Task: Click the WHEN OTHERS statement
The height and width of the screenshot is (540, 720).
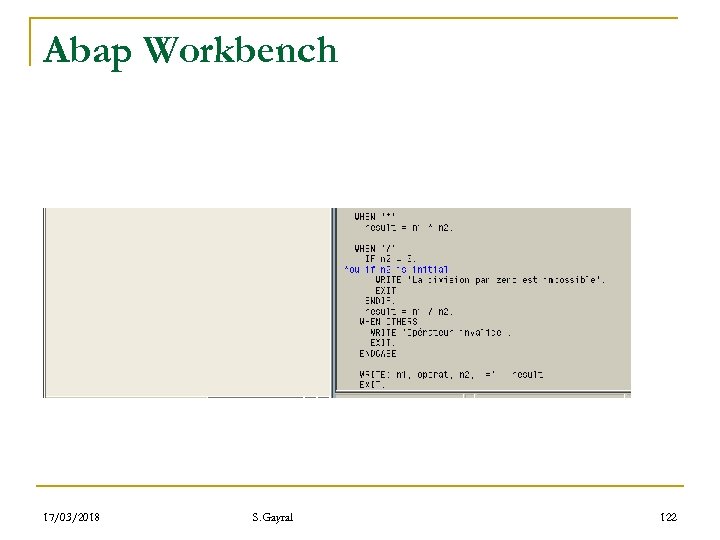Action: click(x=388, y=322)
